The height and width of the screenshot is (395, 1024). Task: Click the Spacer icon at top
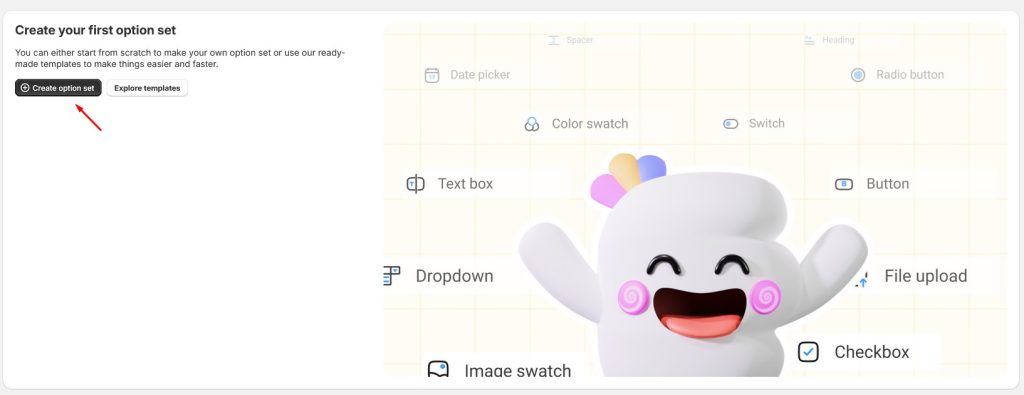click(x=553, y=40)
